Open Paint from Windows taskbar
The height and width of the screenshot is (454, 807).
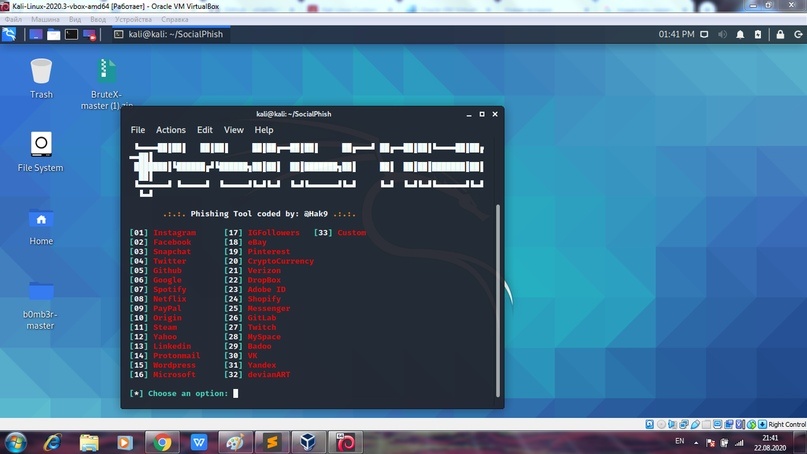[235, 443]
